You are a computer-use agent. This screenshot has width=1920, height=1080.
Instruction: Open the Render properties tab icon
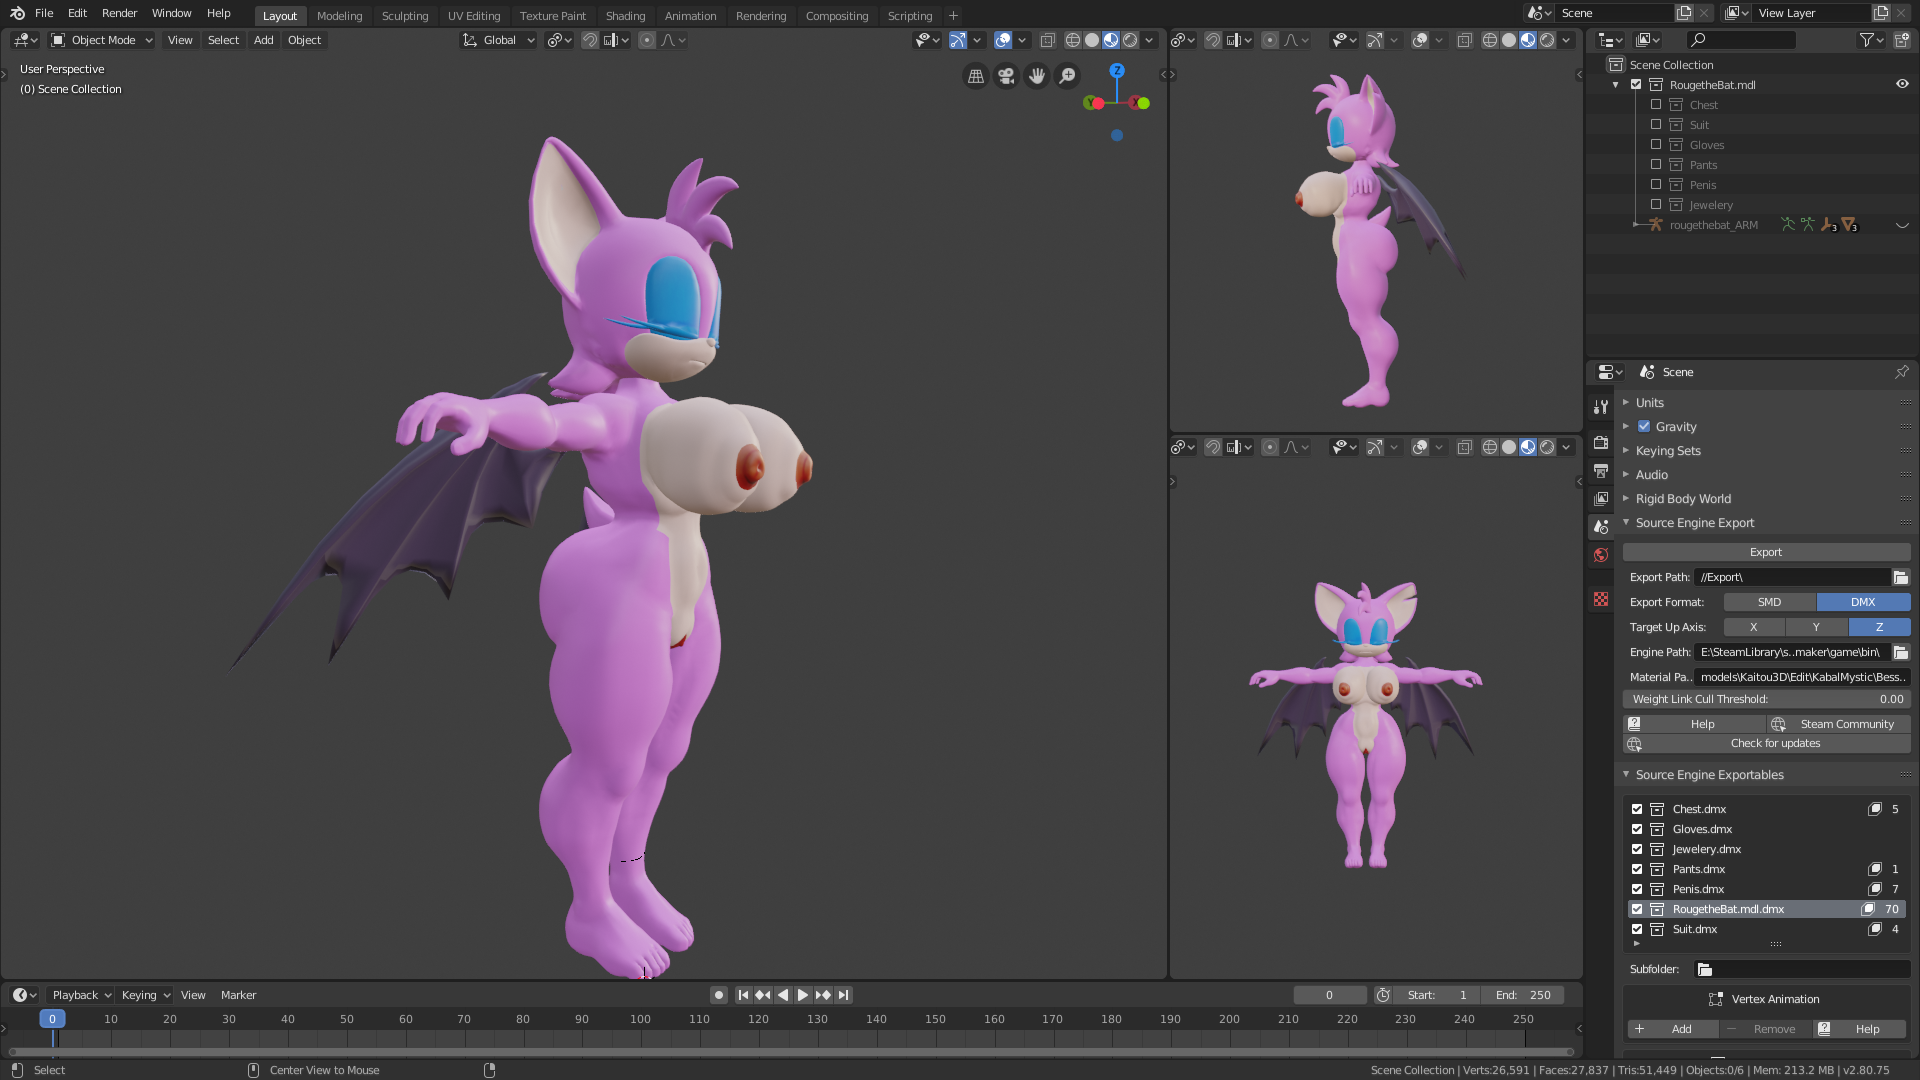coord(1601,443)
